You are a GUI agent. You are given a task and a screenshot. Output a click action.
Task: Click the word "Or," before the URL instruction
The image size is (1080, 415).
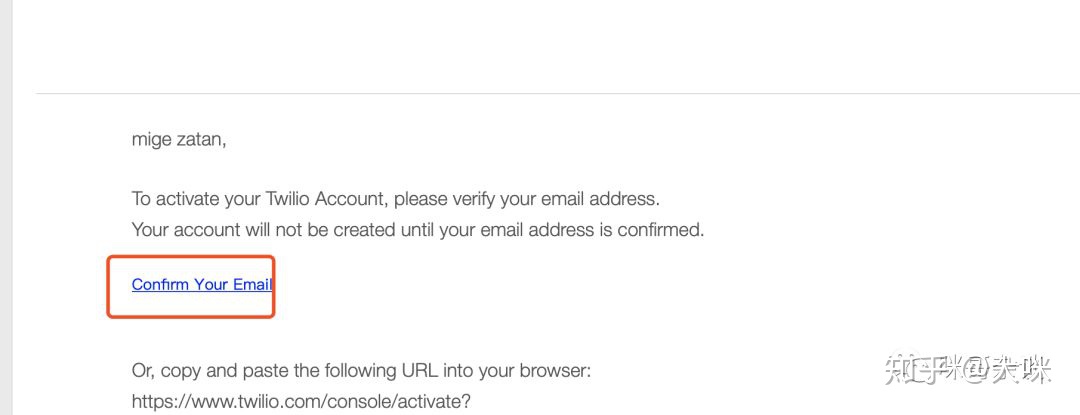(145, 371)
